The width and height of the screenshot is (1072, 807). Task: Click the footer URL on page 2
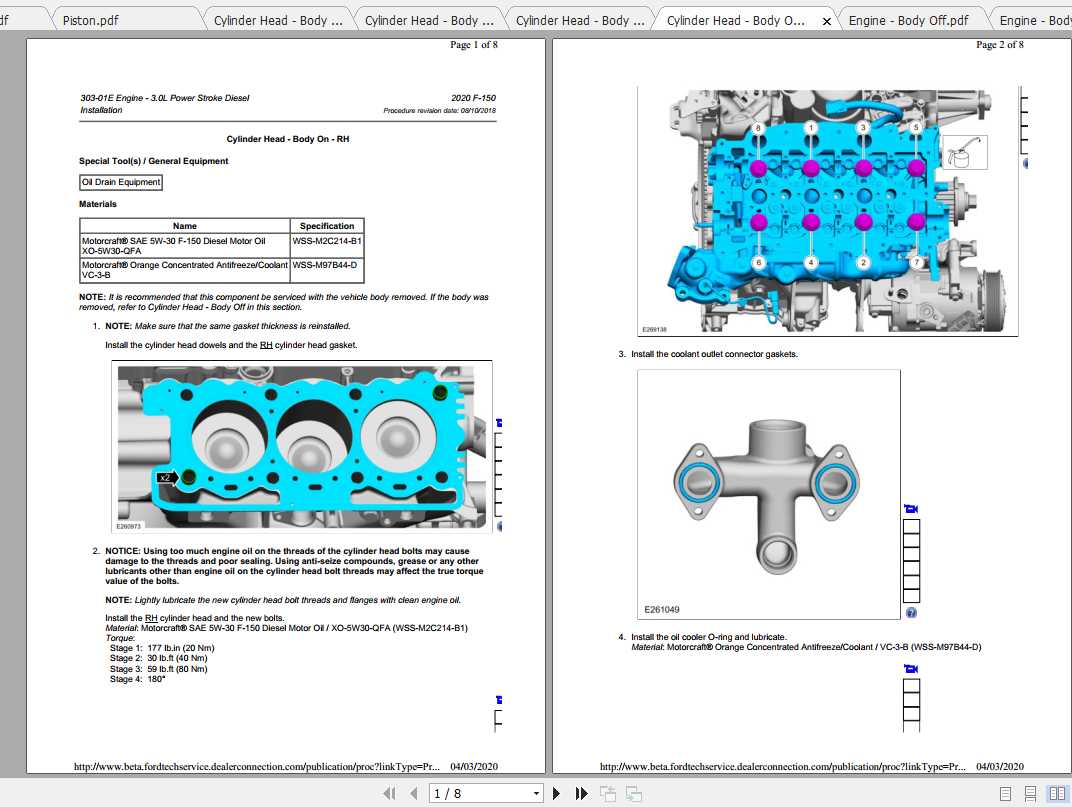[x=782, y=767]
